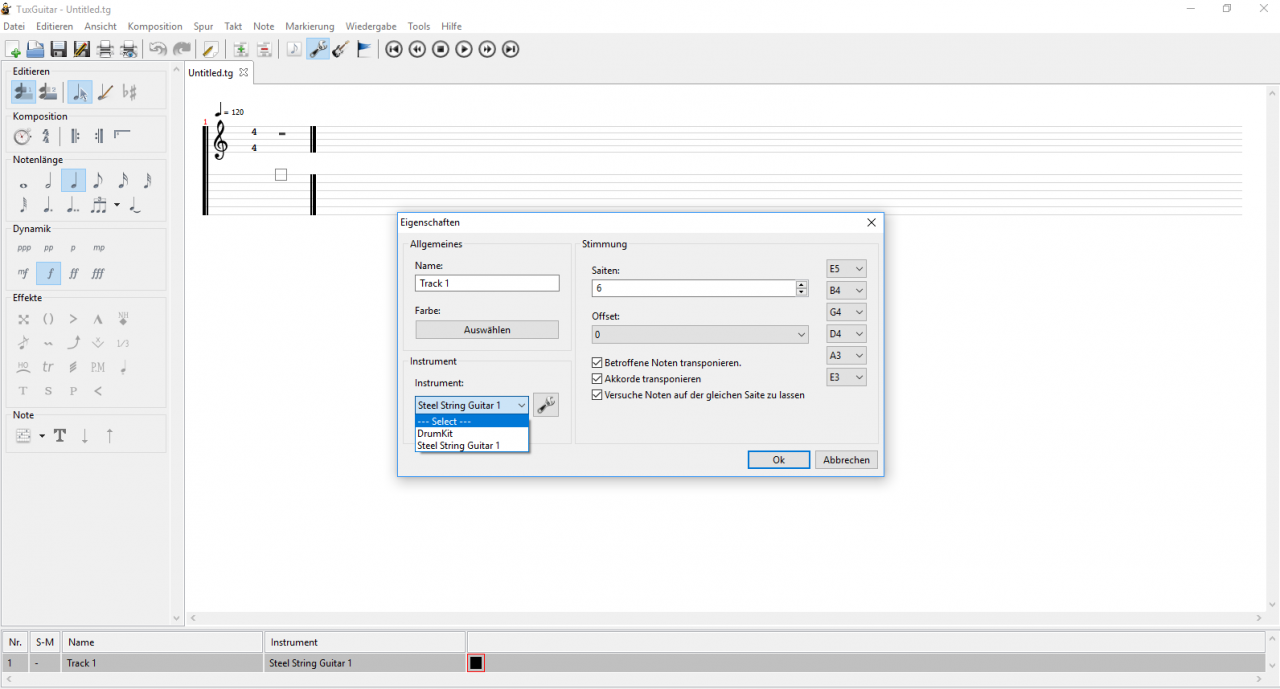Toggle the tied note icon

(x=135, y=205)
